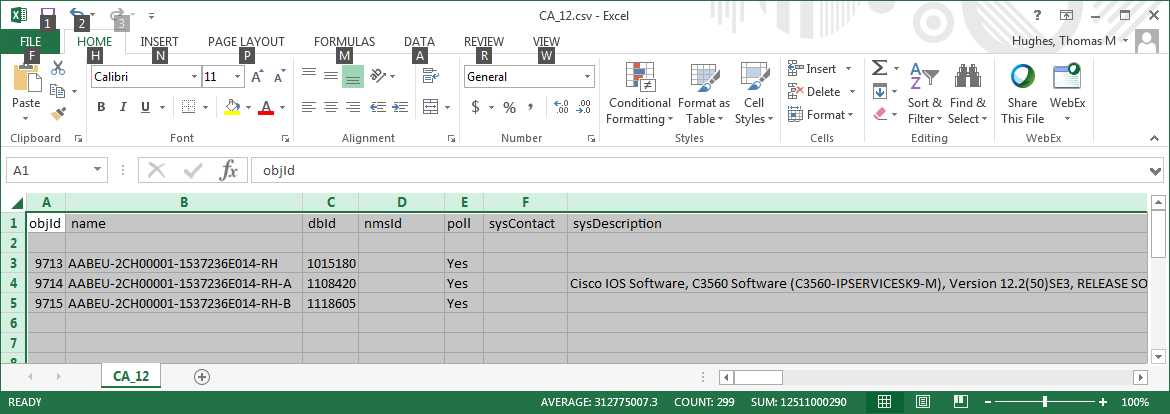Increase font size with larger A

pyautogui.click(x=257, y=76)
